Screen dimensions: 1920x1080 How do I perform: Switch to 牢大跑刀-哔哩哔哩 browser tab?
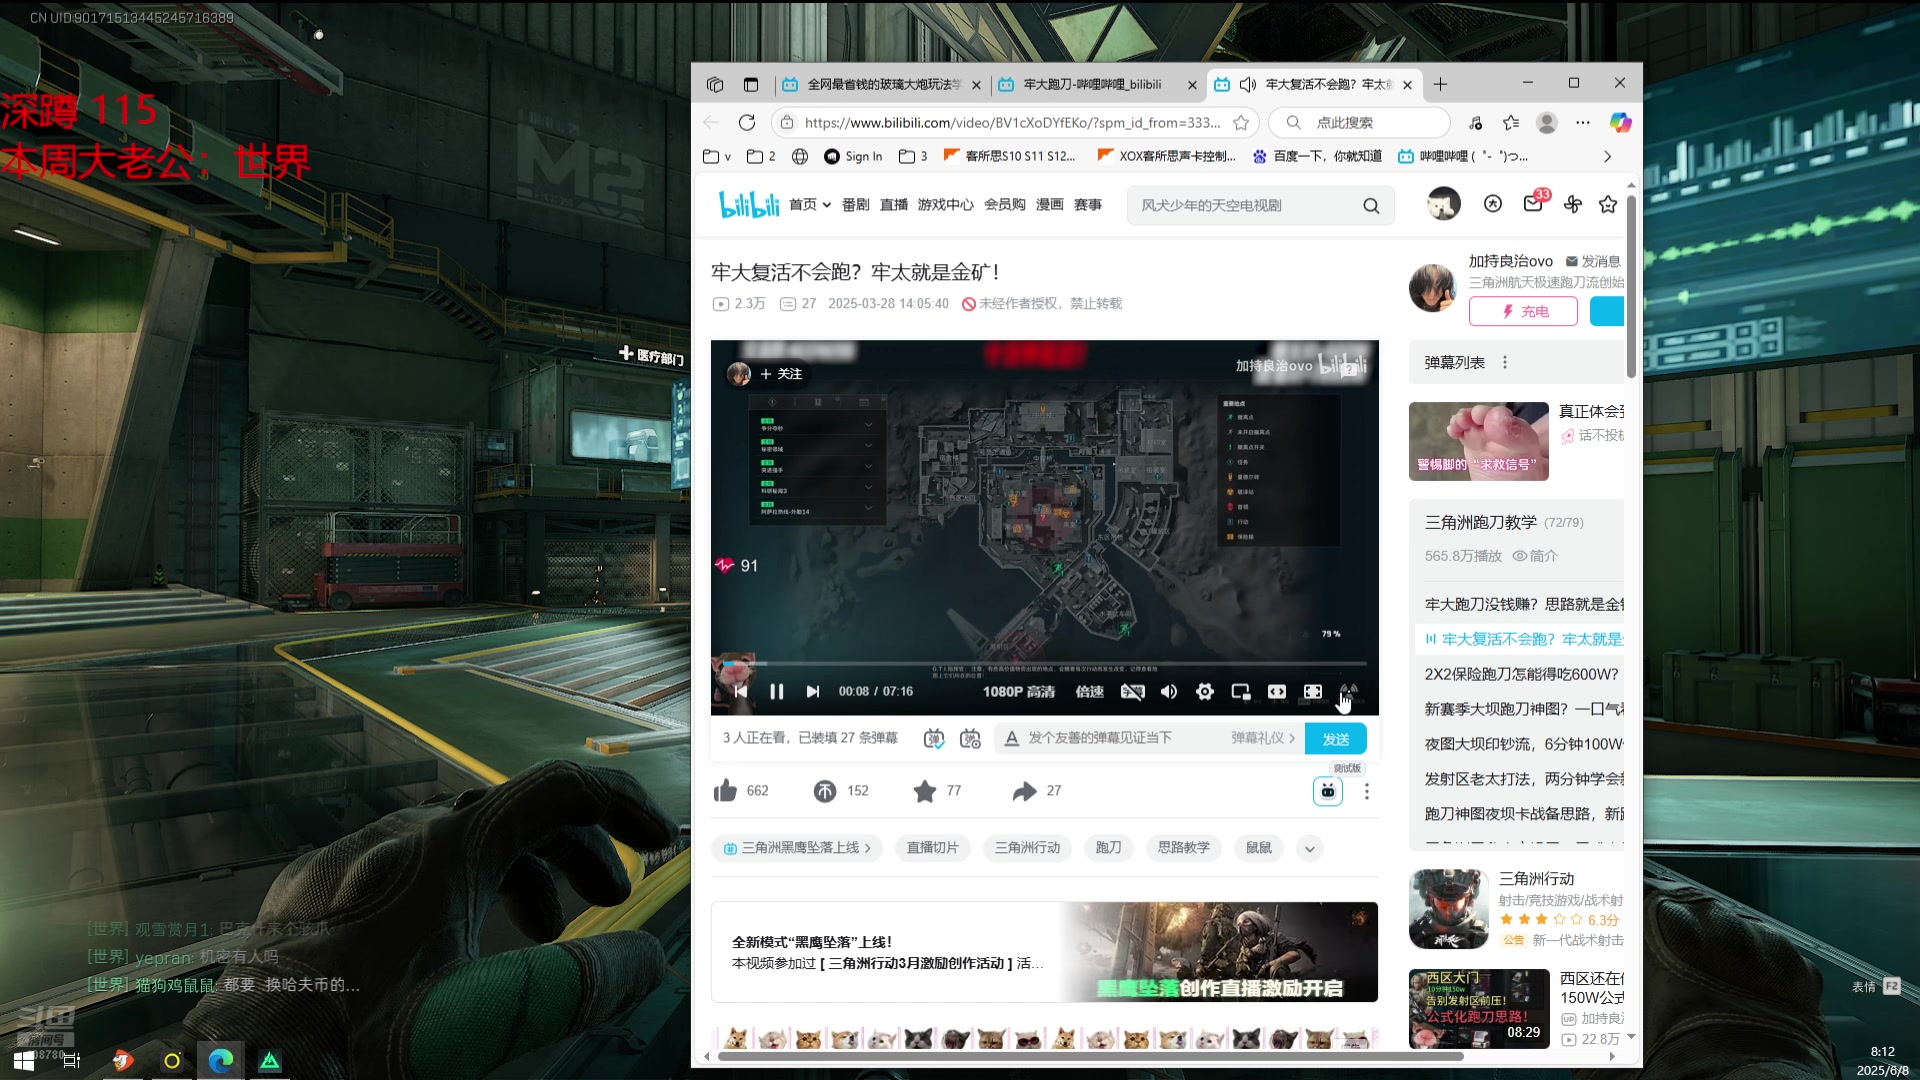pos(1097,85)
